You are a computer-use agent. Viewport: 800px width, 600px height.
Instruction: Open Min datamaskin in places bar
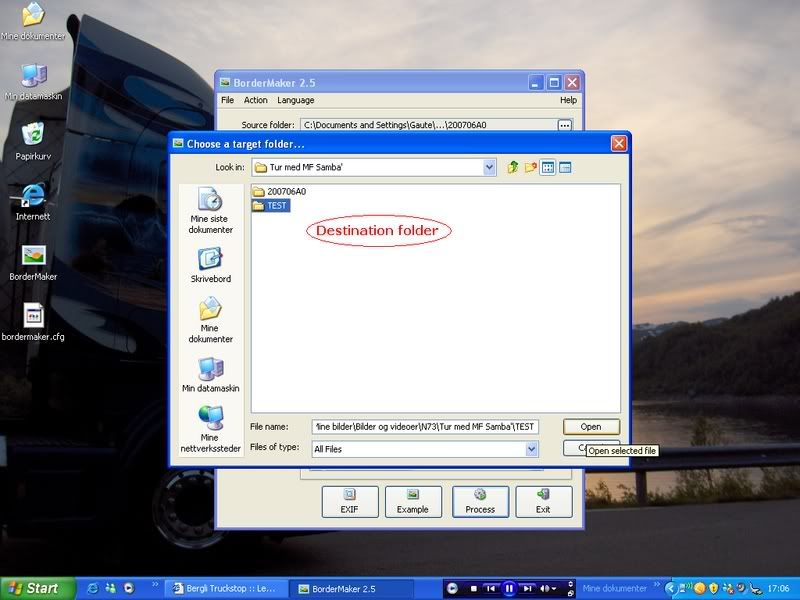coord(211,375)
